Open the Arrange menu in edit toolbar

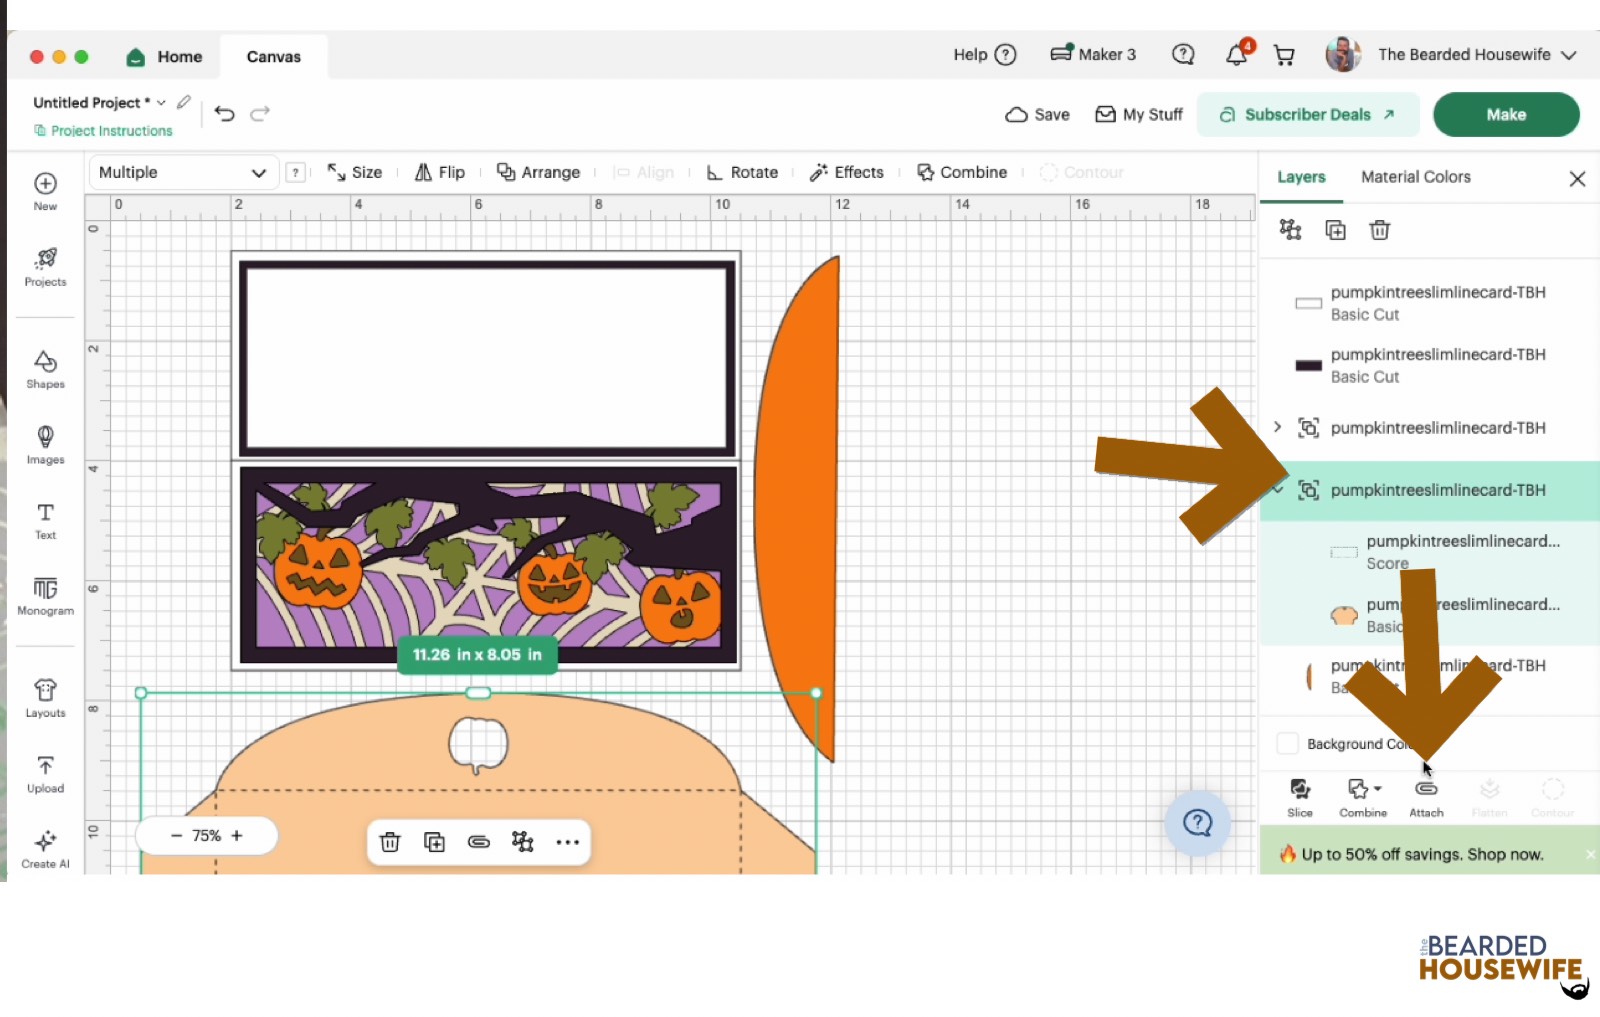click(538, 172)
